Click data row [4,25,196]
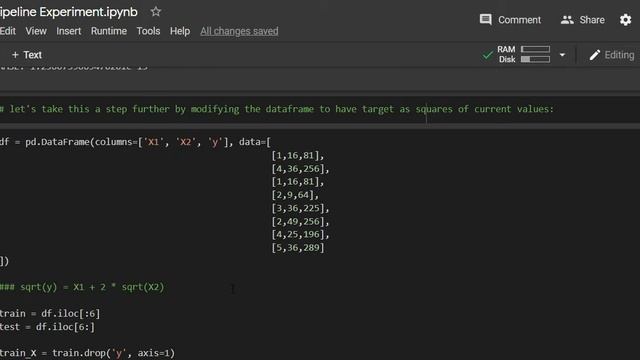This screenshot has width=640, height=360. pyautogui.click(x=300, y=234)
